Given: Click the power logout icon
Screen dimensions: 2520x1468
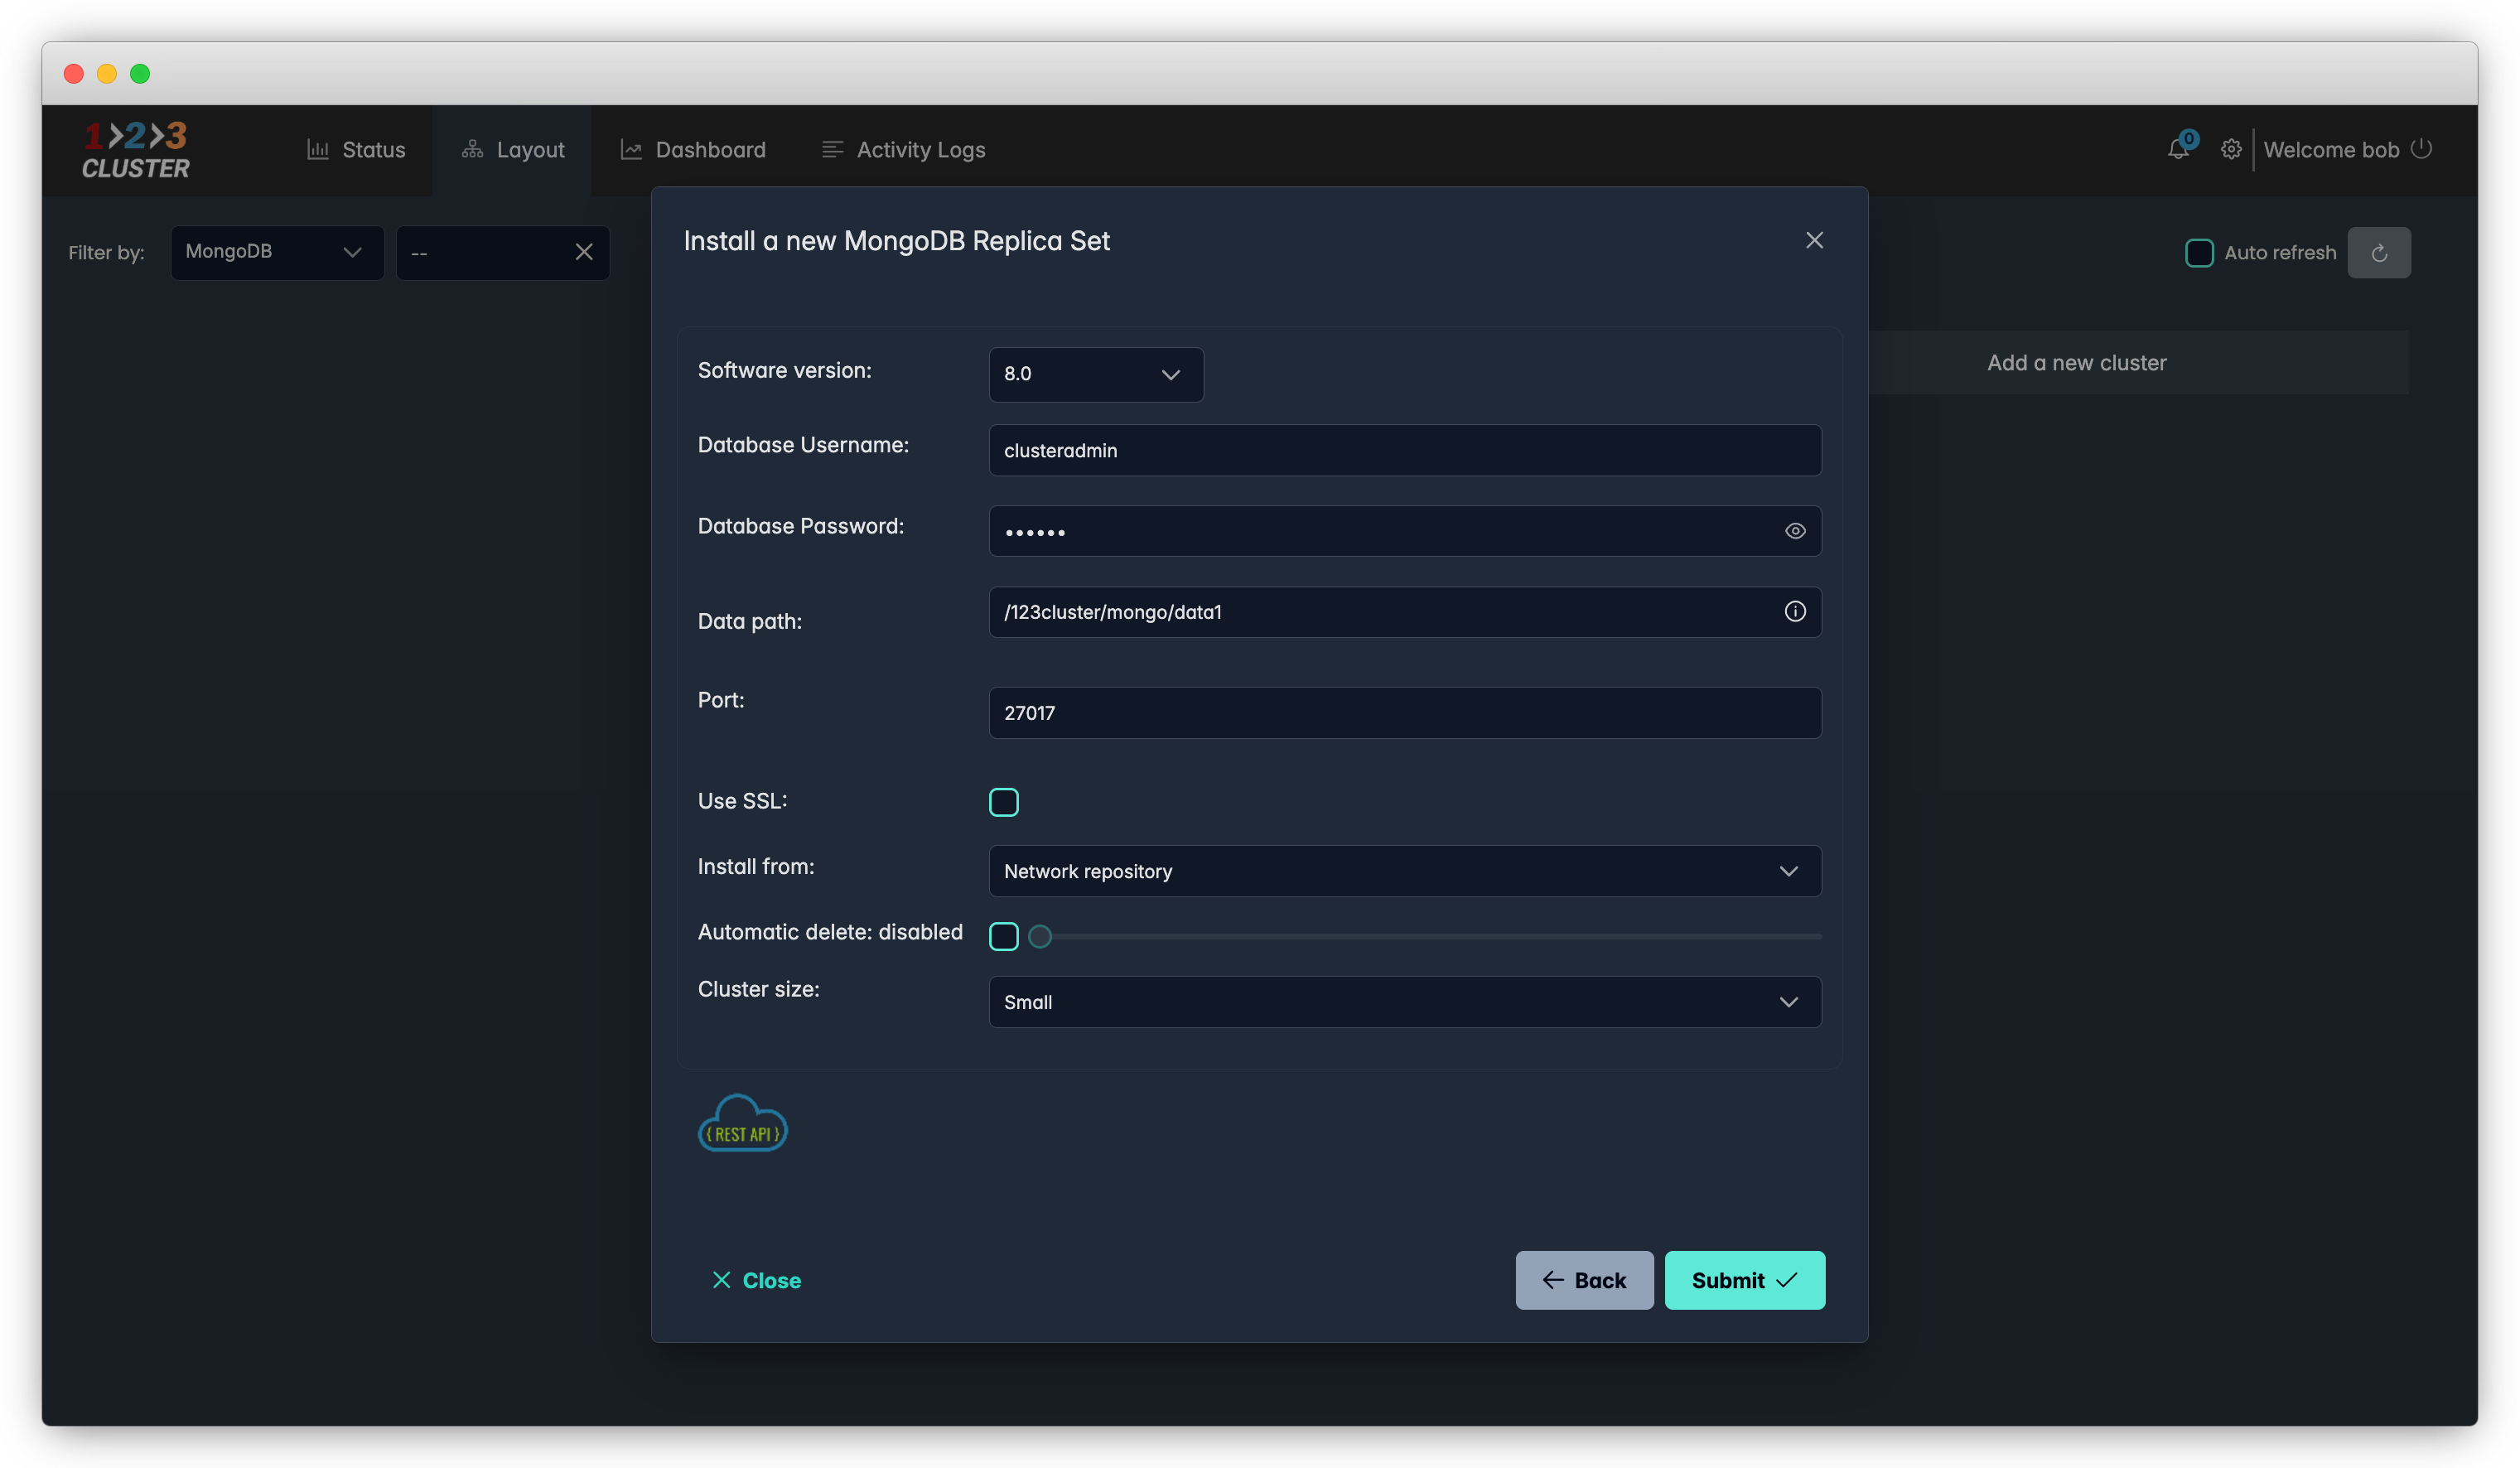Looking at the screenshot, I should (2421, 149).
